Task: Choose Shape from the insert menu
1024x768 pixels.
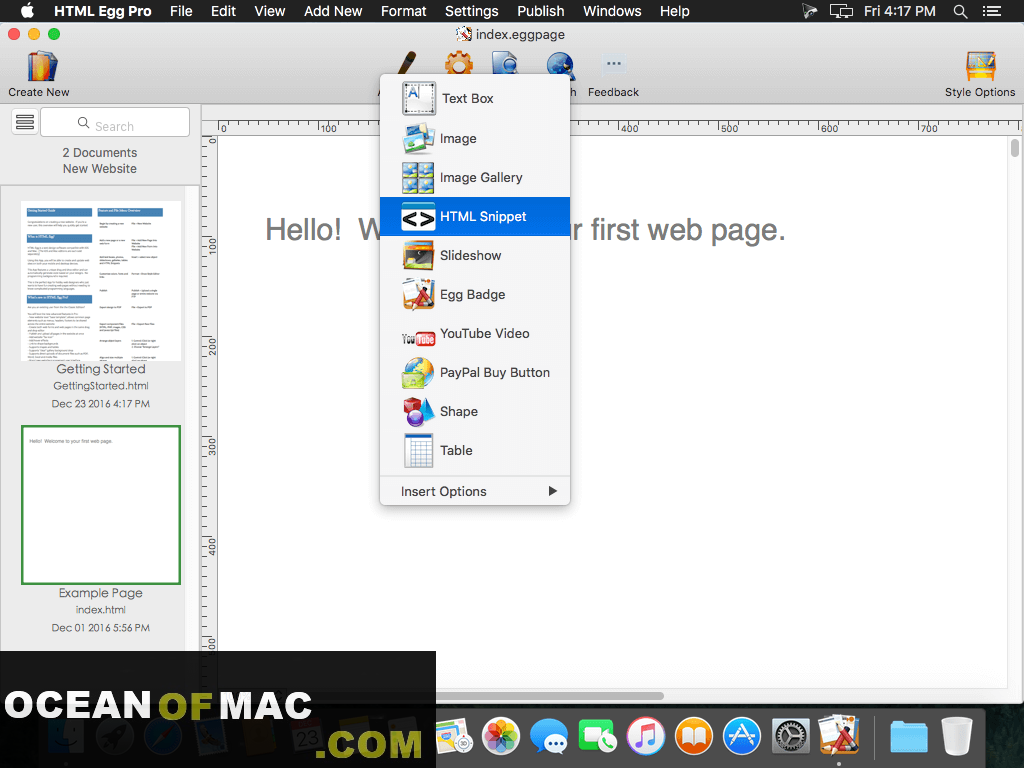Action: click(475, 411)
